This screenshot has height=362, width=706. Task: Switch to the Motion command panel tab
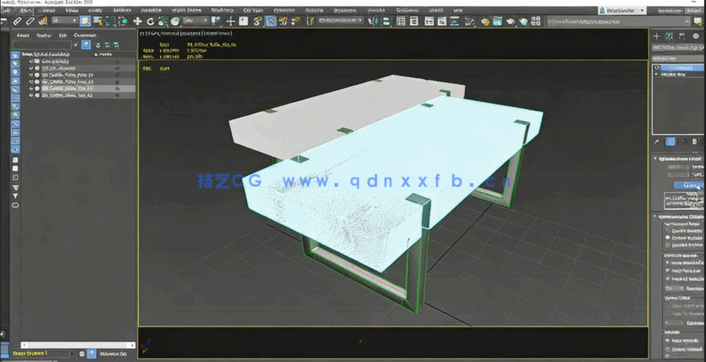[696, 36]
